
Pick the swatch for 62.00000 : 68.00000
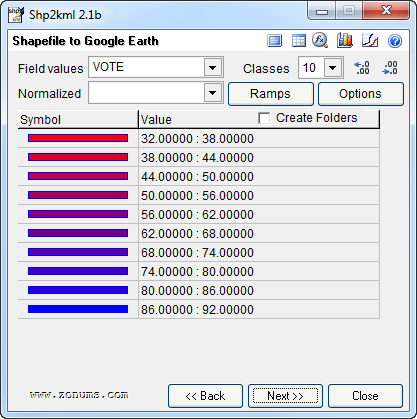point(78,233)
